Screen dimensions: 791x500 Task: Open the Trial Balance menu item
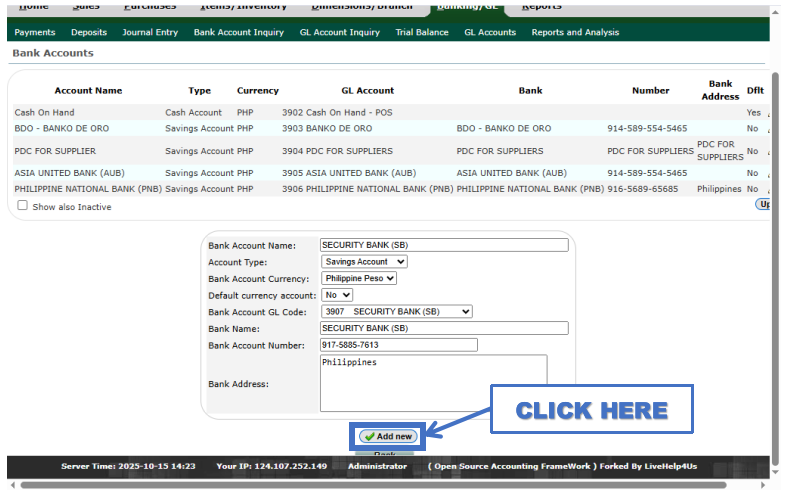pos(422,32)
